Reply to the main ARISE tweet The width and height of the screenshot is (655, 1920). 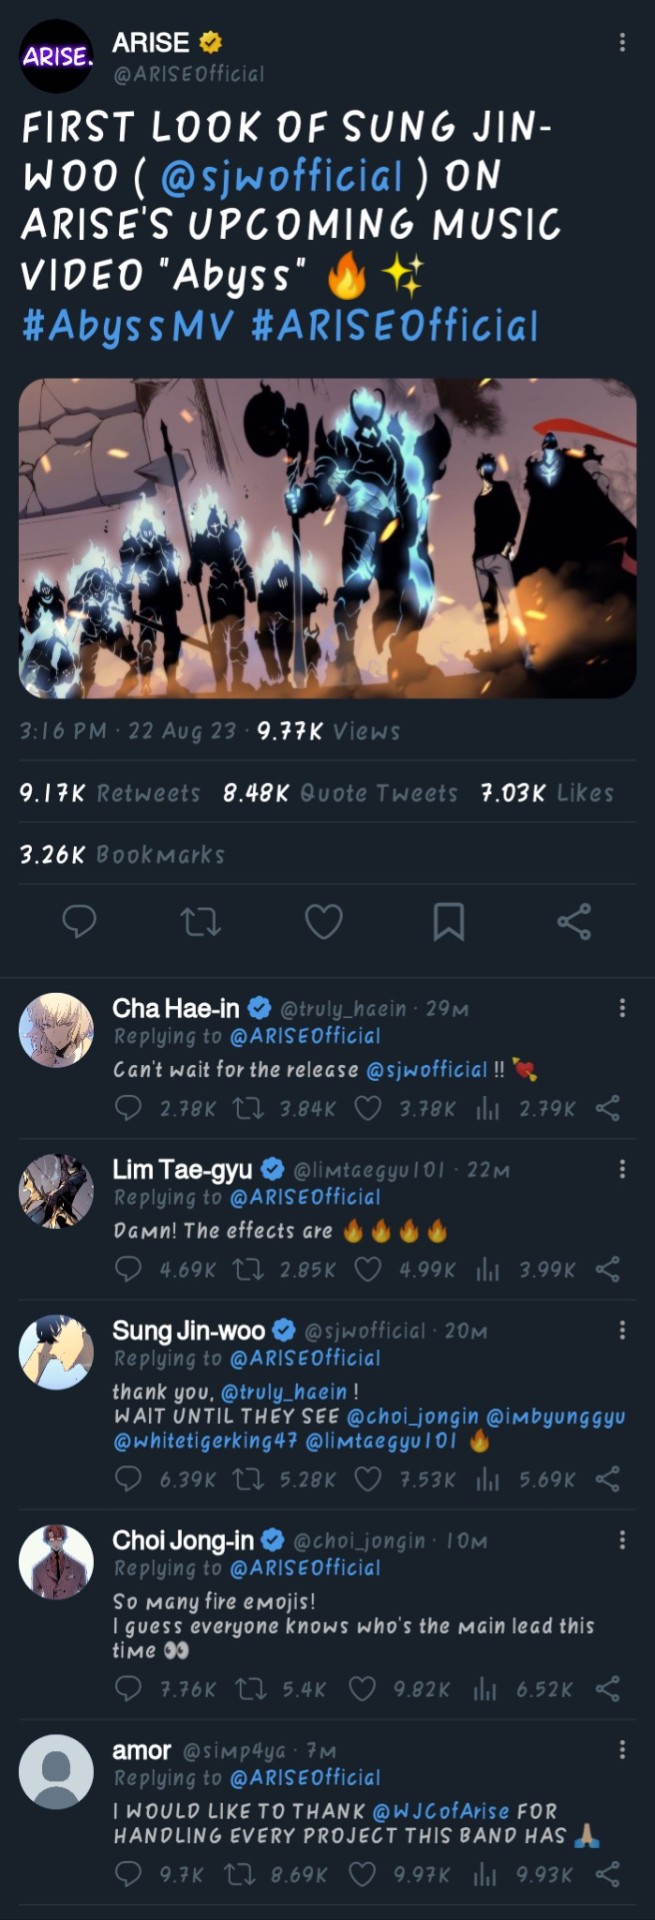coord(79,921)
